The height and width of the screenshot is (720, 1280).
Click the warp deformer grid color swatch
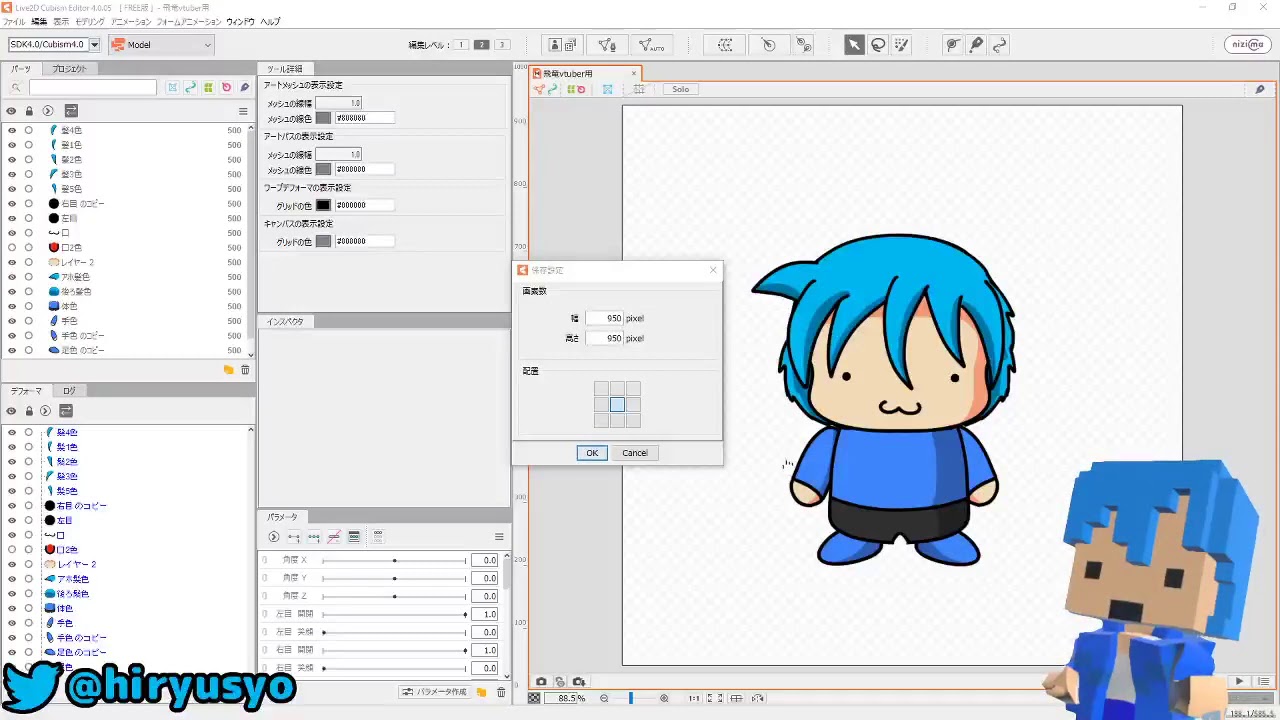point(324,205)
